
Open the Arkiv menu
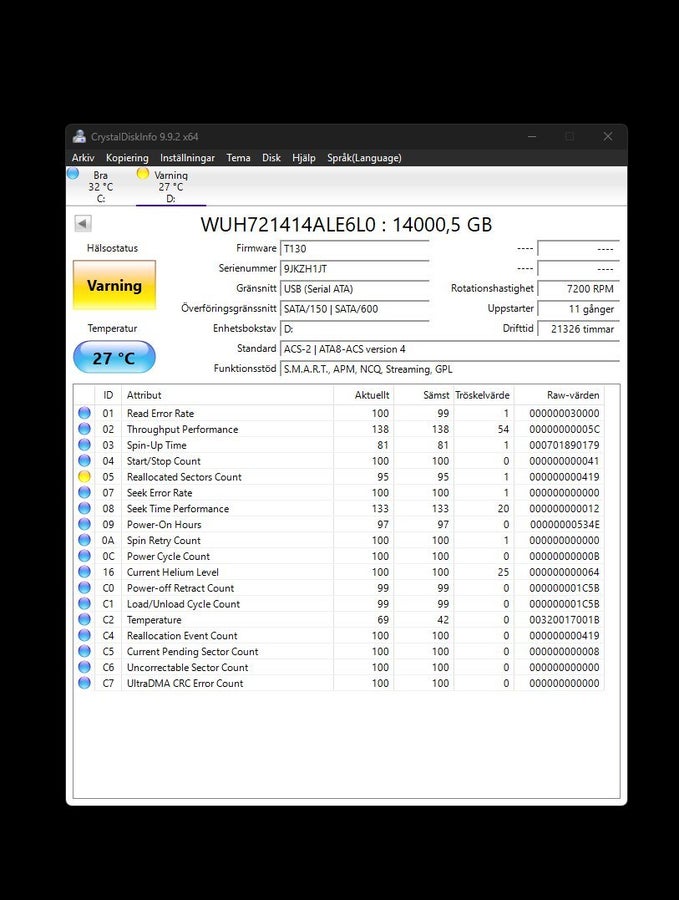(83, 158)
